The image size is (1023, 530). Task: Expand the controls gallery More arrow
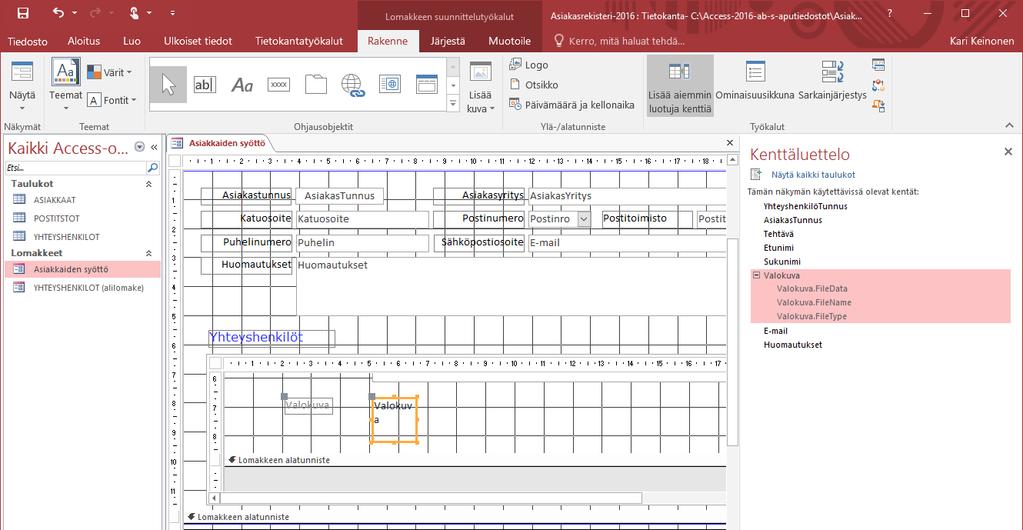[x=453, y=103]
